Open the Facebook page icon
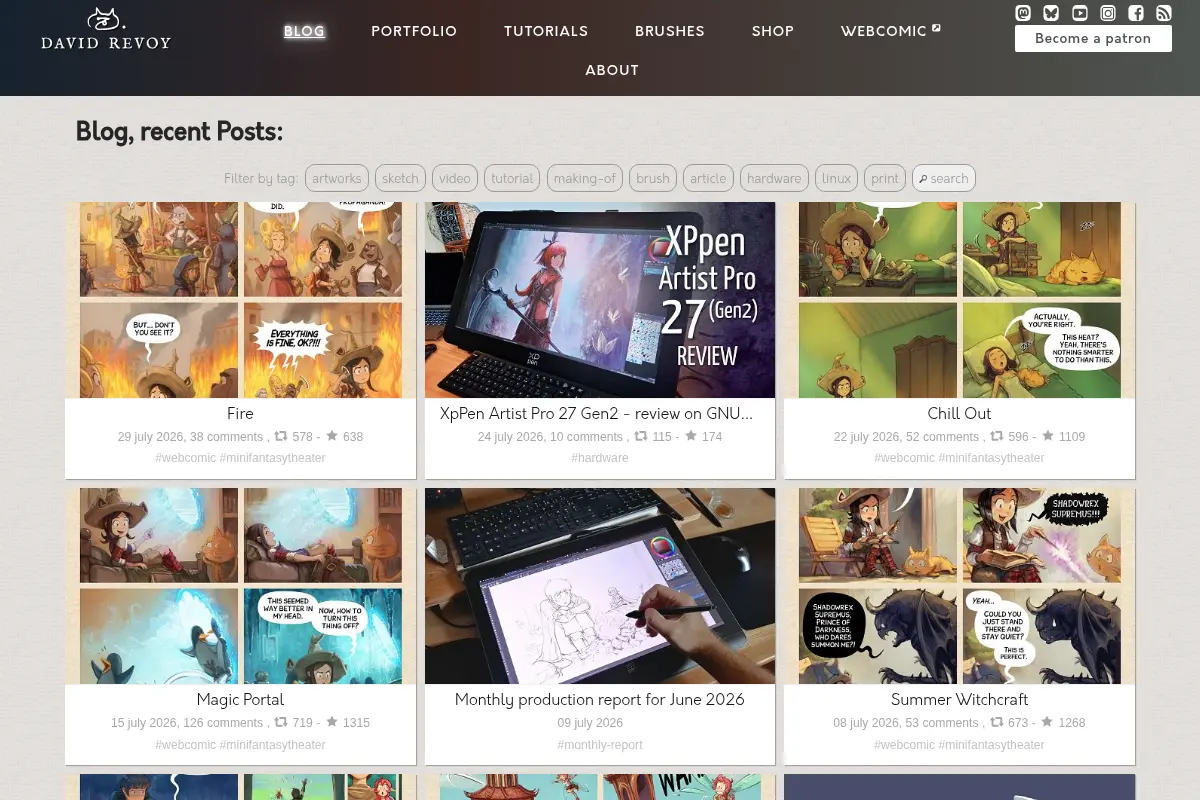This screenshot has height=800, width=1200. 1136,13
